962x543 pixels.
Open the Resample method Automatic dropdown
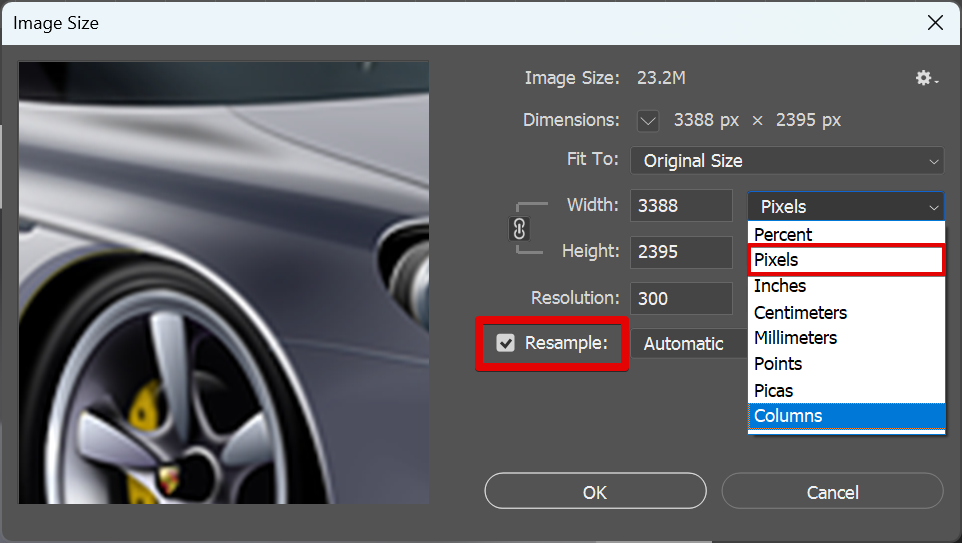pyautogui.click(x=688, y=343)
